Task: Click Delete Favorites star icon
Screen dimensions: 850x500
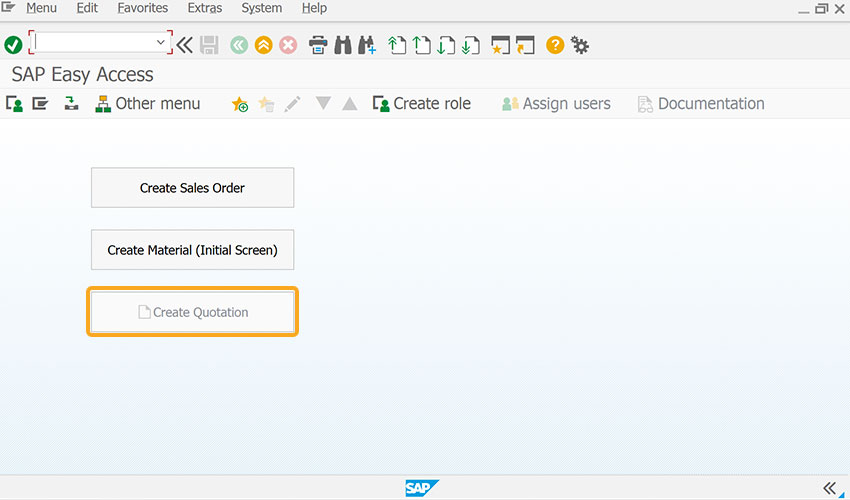Action: point(266,104)
